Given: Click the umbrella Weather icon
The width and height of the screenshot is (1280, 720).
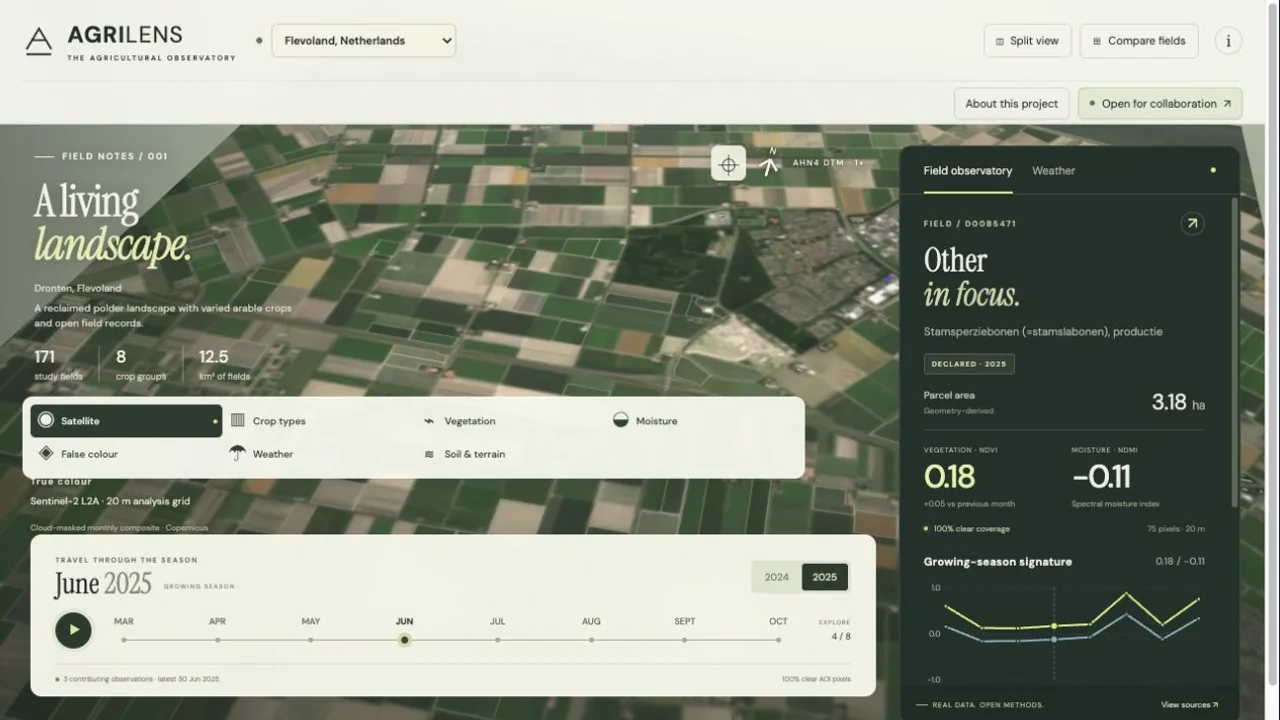Looking at the screenshot, I should pyautogui.click(x=237, y=453).
